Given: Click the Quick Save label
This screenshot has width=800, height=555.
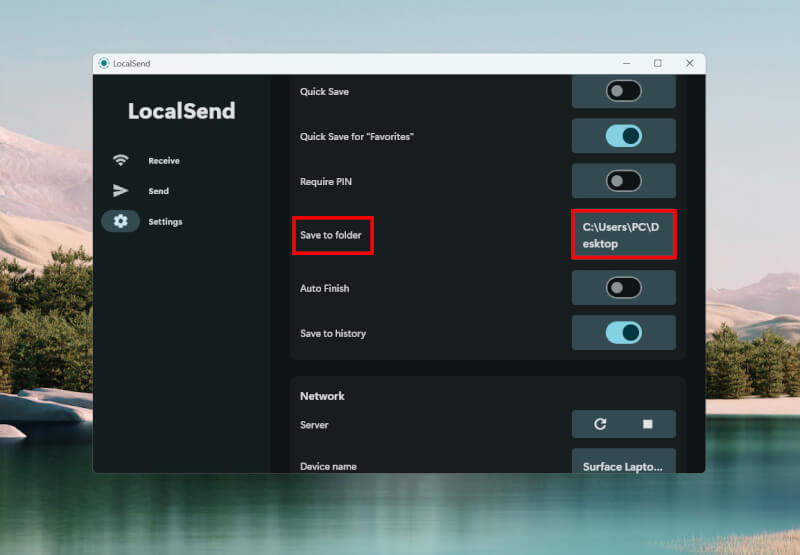Looking at the screenshot, I should pos(324,92).
